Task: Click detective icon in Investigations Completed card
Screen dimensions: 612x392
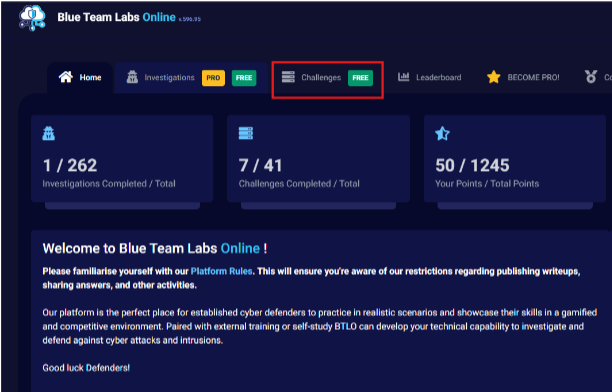Action: point(48,134)
